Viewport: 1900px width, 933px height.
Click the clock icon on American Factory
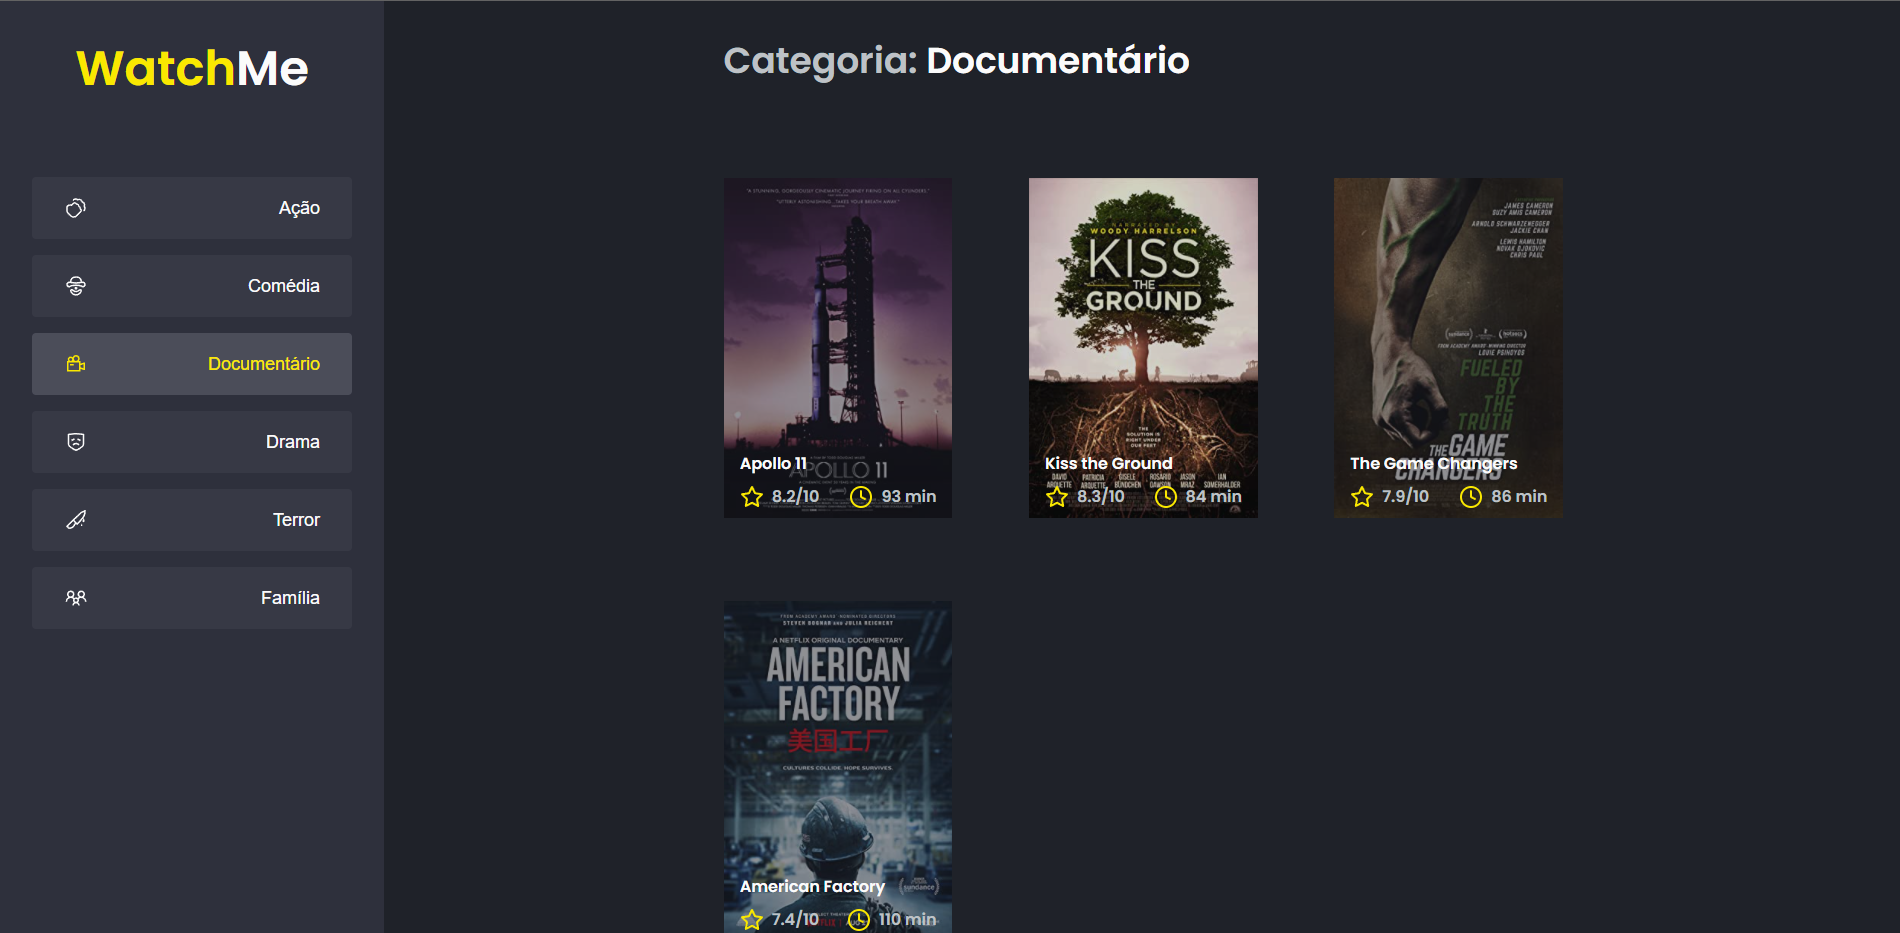859,920
